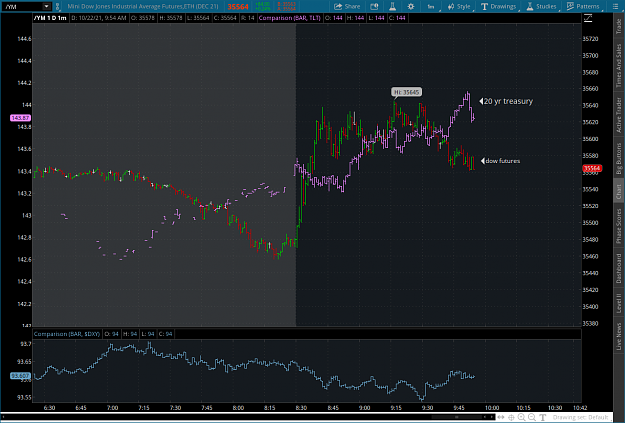Click the Mini Dow Jones Industrial Average Futures title
Image resolution: width=625 pixels, height=423 pixels.
point(143,6)
